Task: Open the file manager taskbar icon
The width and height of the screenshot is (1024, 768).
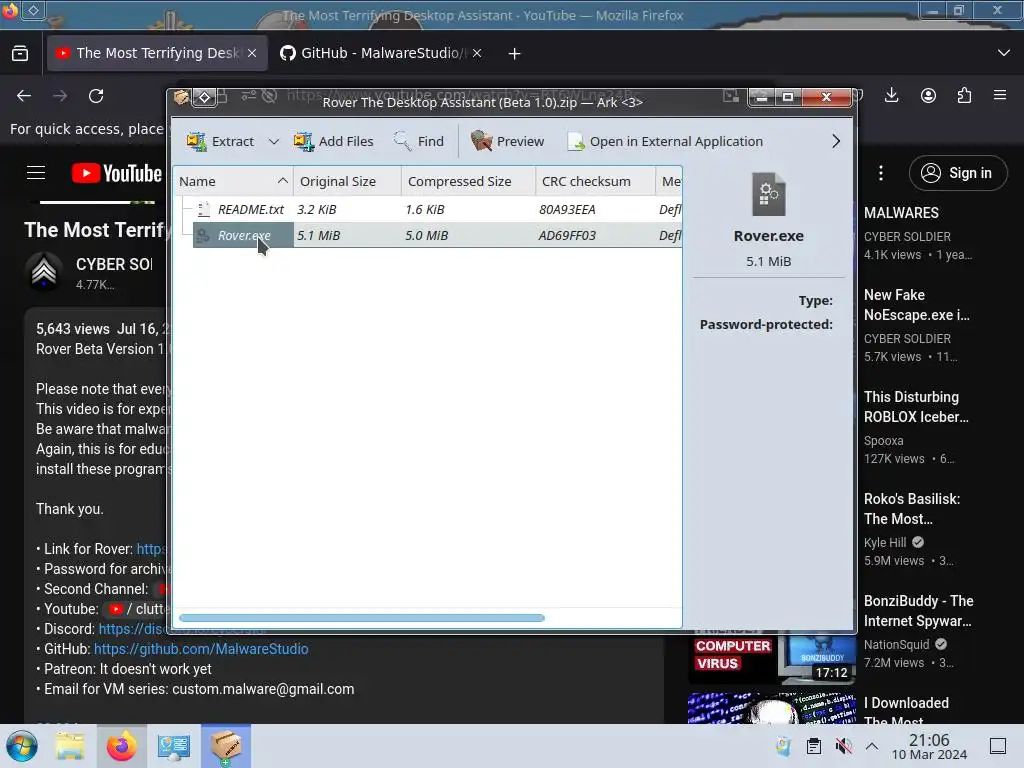Action: click(x=70, y=746)
